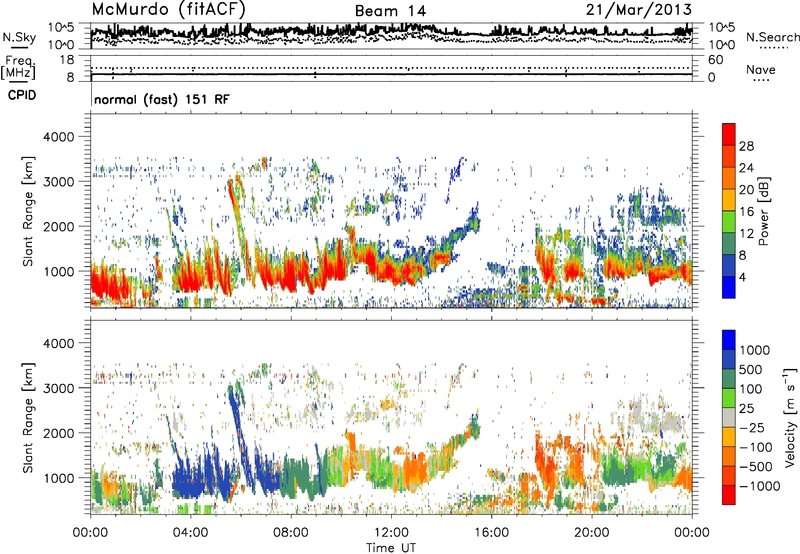This screenshot has height=554, width=800.
Task: Select the "N.Sky" legend label
Action: click(x=19, y=37)
